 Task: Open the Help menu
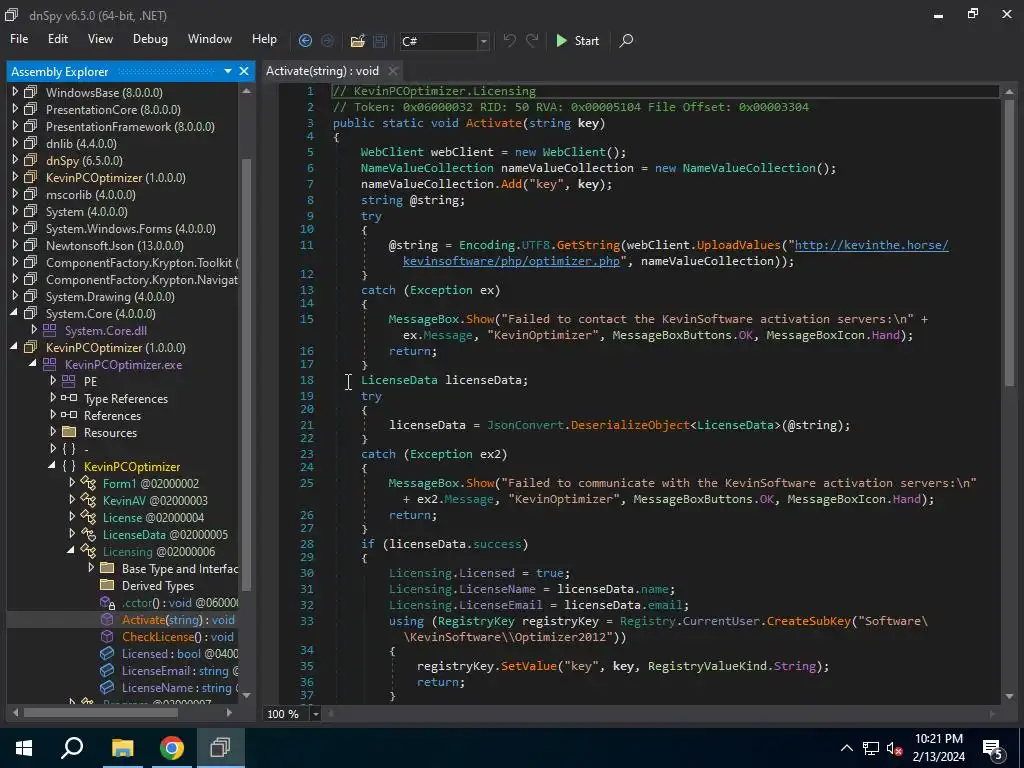click(x=264, y=39)
